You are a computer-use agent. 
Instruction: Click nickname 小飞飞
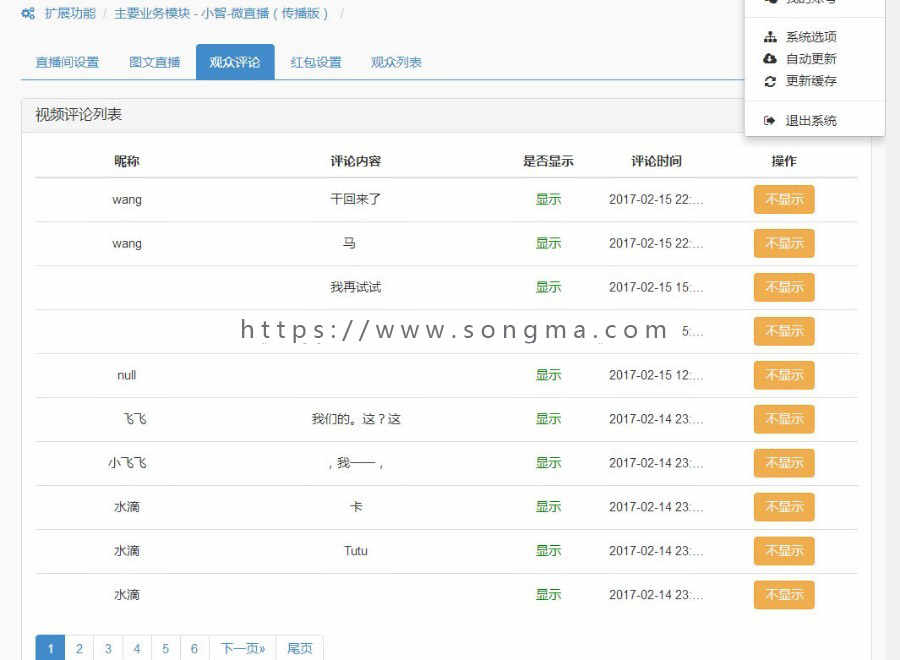point(127,463)
